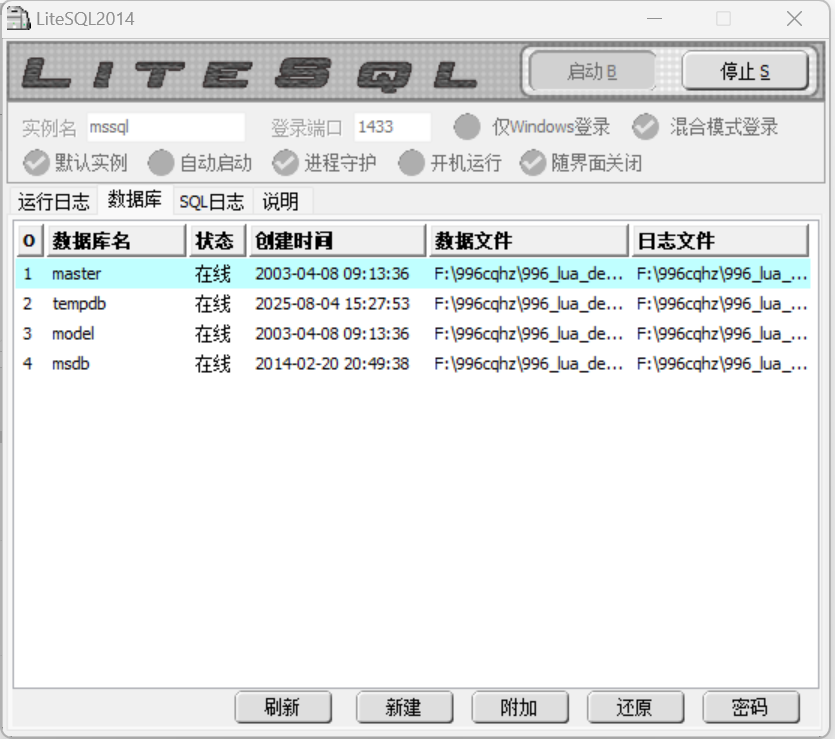
Task: Open the 说明 tab
Action: point(281,202)
